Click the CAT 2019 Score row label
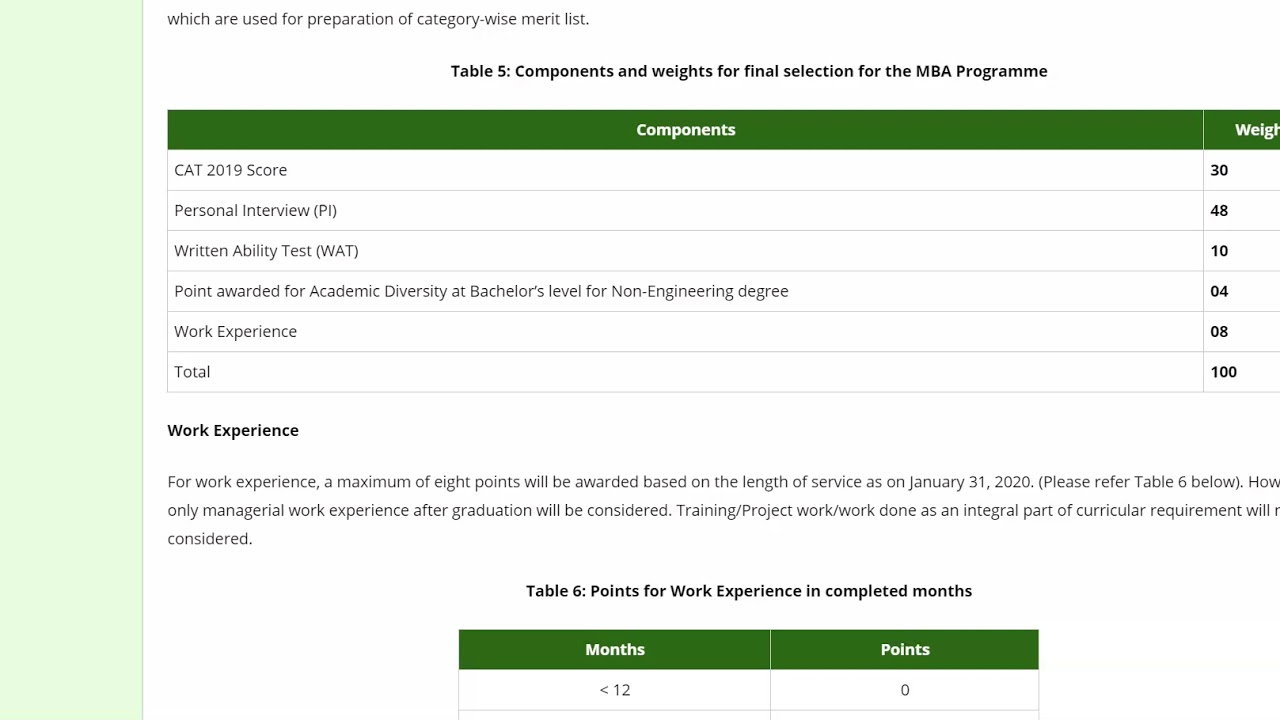 tap(230, 170)
